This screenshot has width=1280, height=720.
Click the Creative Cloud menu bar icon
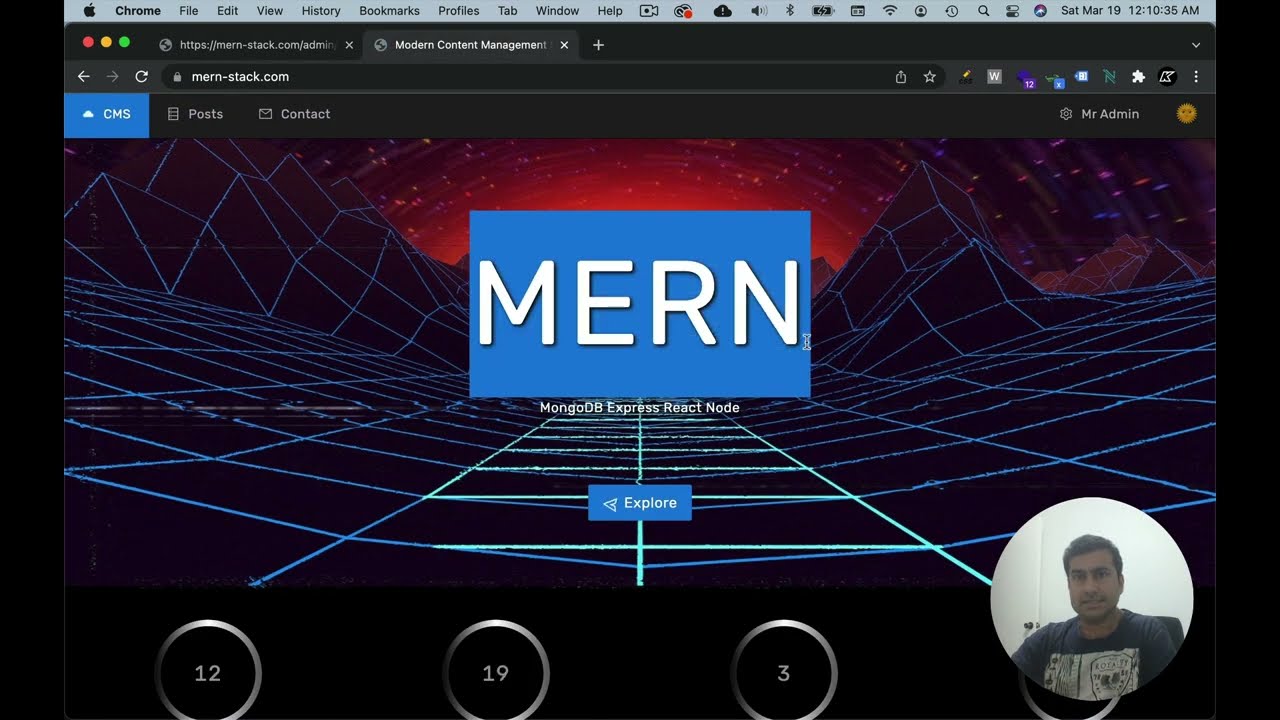tap(684, 11)
